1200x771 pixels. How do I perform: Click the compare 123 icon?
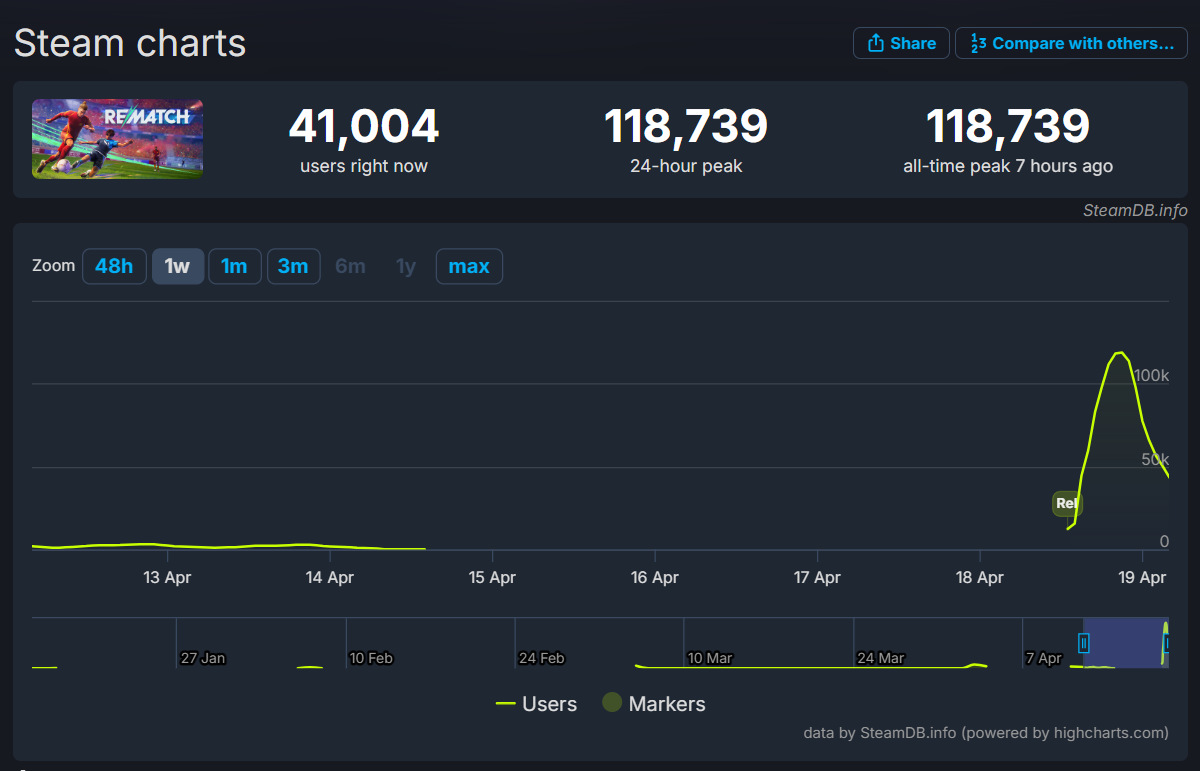pyautogui.click(x=979, y=43)
